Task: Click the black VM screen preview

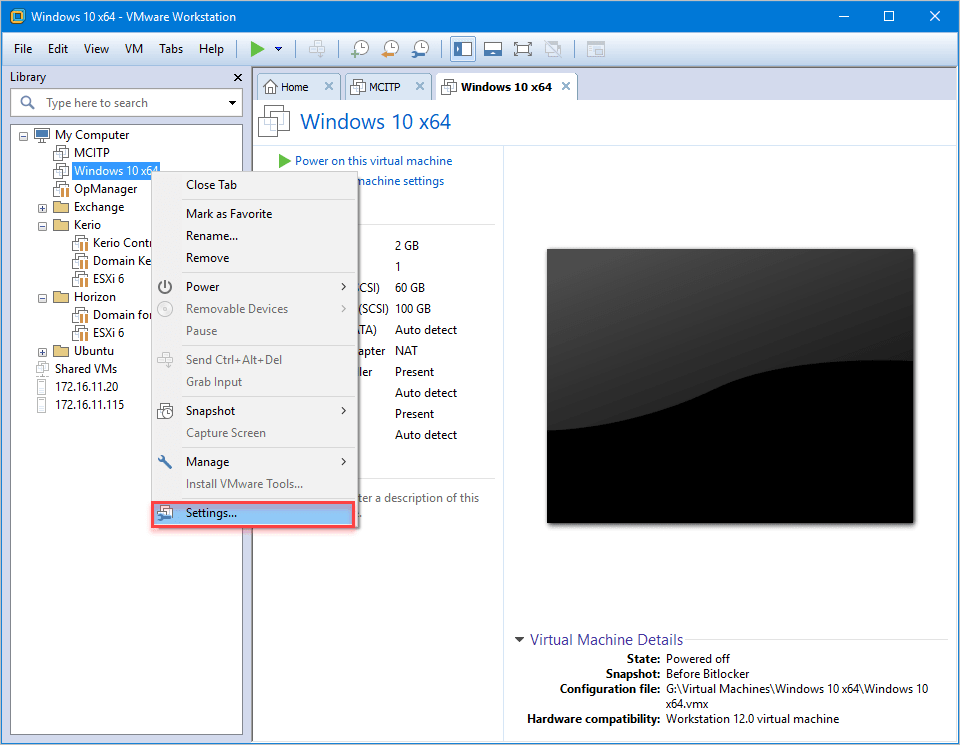Action: pos(730,386)
